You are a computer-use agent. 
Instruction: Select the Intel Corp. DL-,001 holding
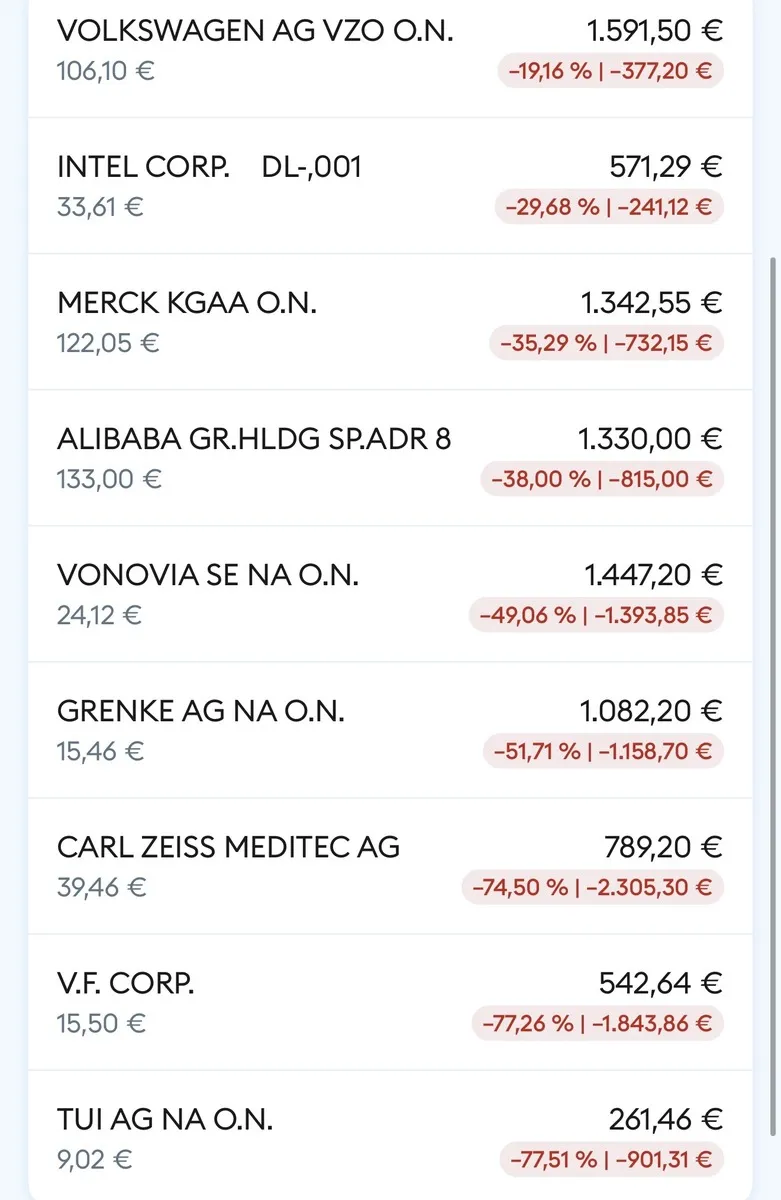(209, 167)
